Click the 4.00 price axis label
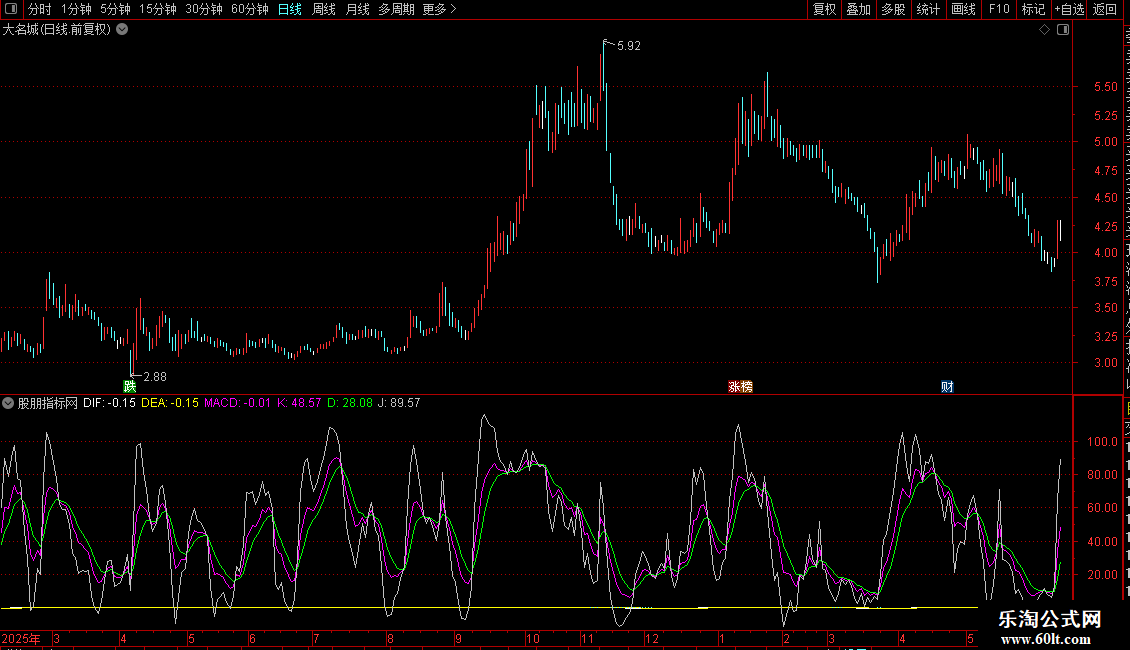The width and height of the screenshot is (1130, 650). (x=1105, y=253)
